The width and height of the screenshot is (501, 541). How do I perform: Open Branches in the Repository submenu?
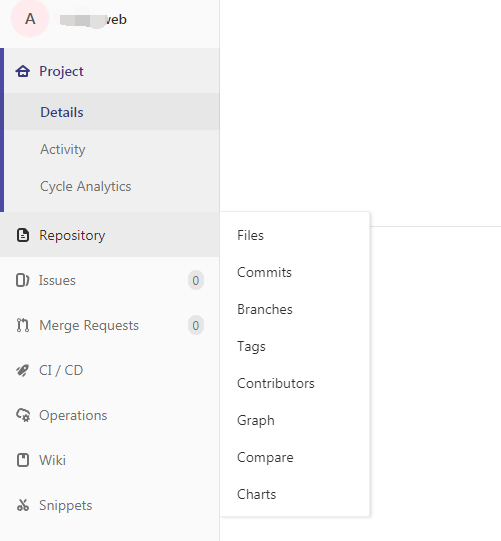[x=265, y=309]
